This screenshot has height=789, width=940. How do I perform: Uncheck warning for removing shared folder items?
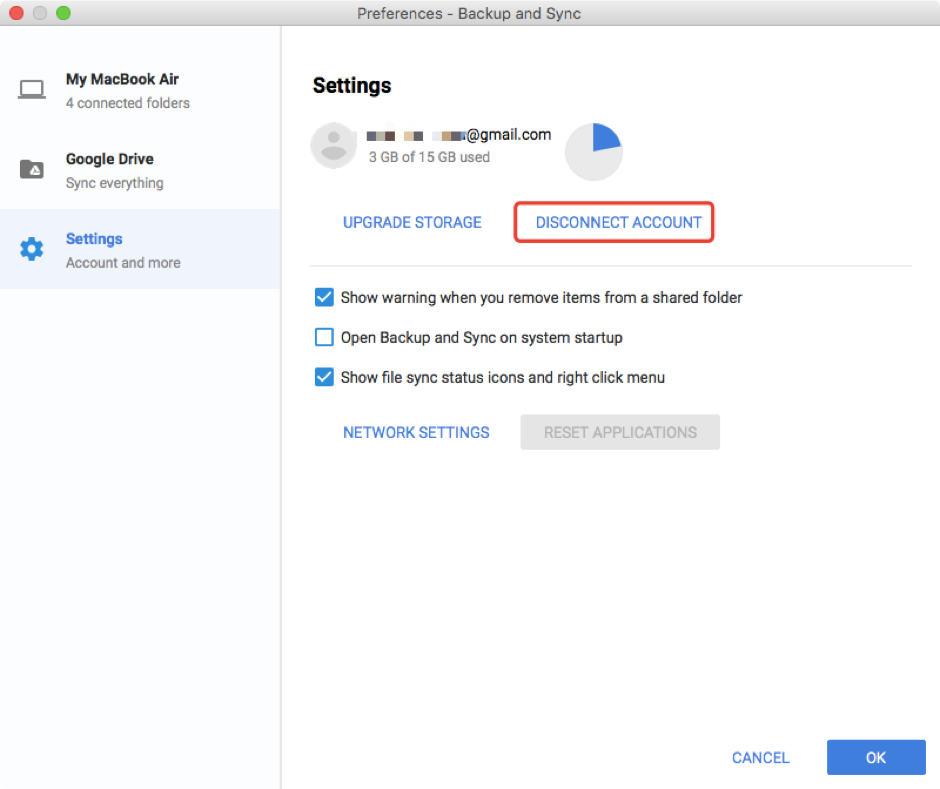324,297
